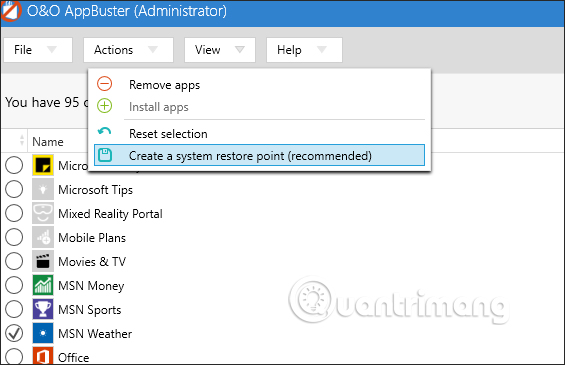Select the first app row's checkbox
The width and height of the screenshot is (565, 365).
(x=14, y=165)
